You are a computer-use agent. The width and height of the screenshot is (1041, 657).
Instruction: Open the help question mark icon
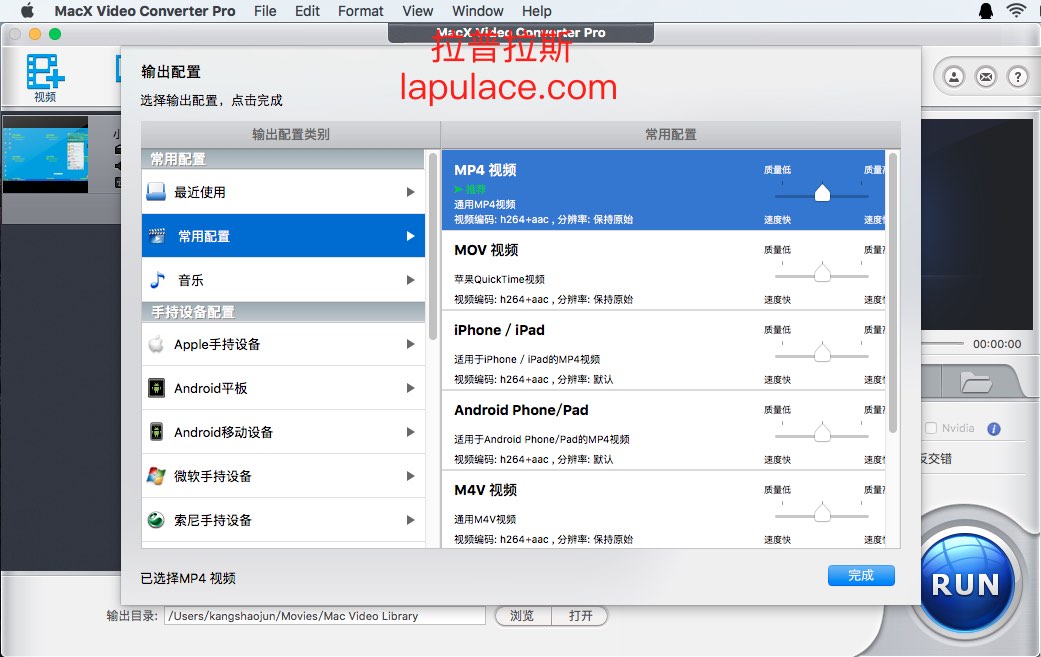coord(1018,77)
